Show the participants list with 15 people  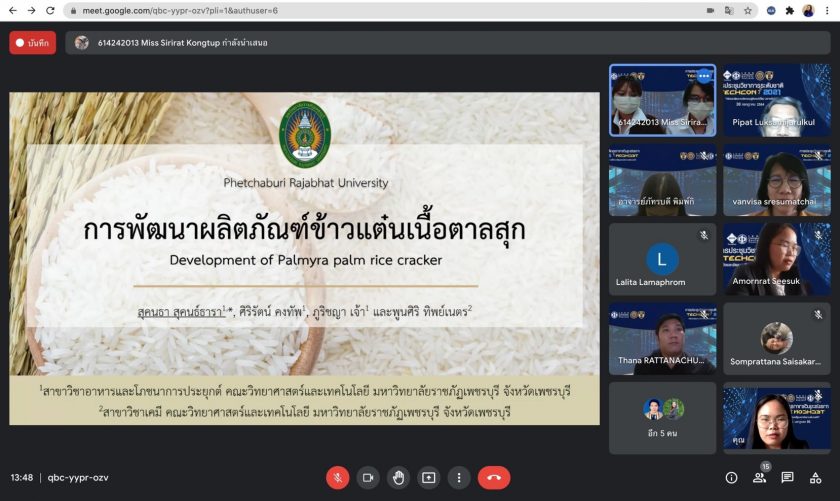pyautogui.click(x=759, y=478)
